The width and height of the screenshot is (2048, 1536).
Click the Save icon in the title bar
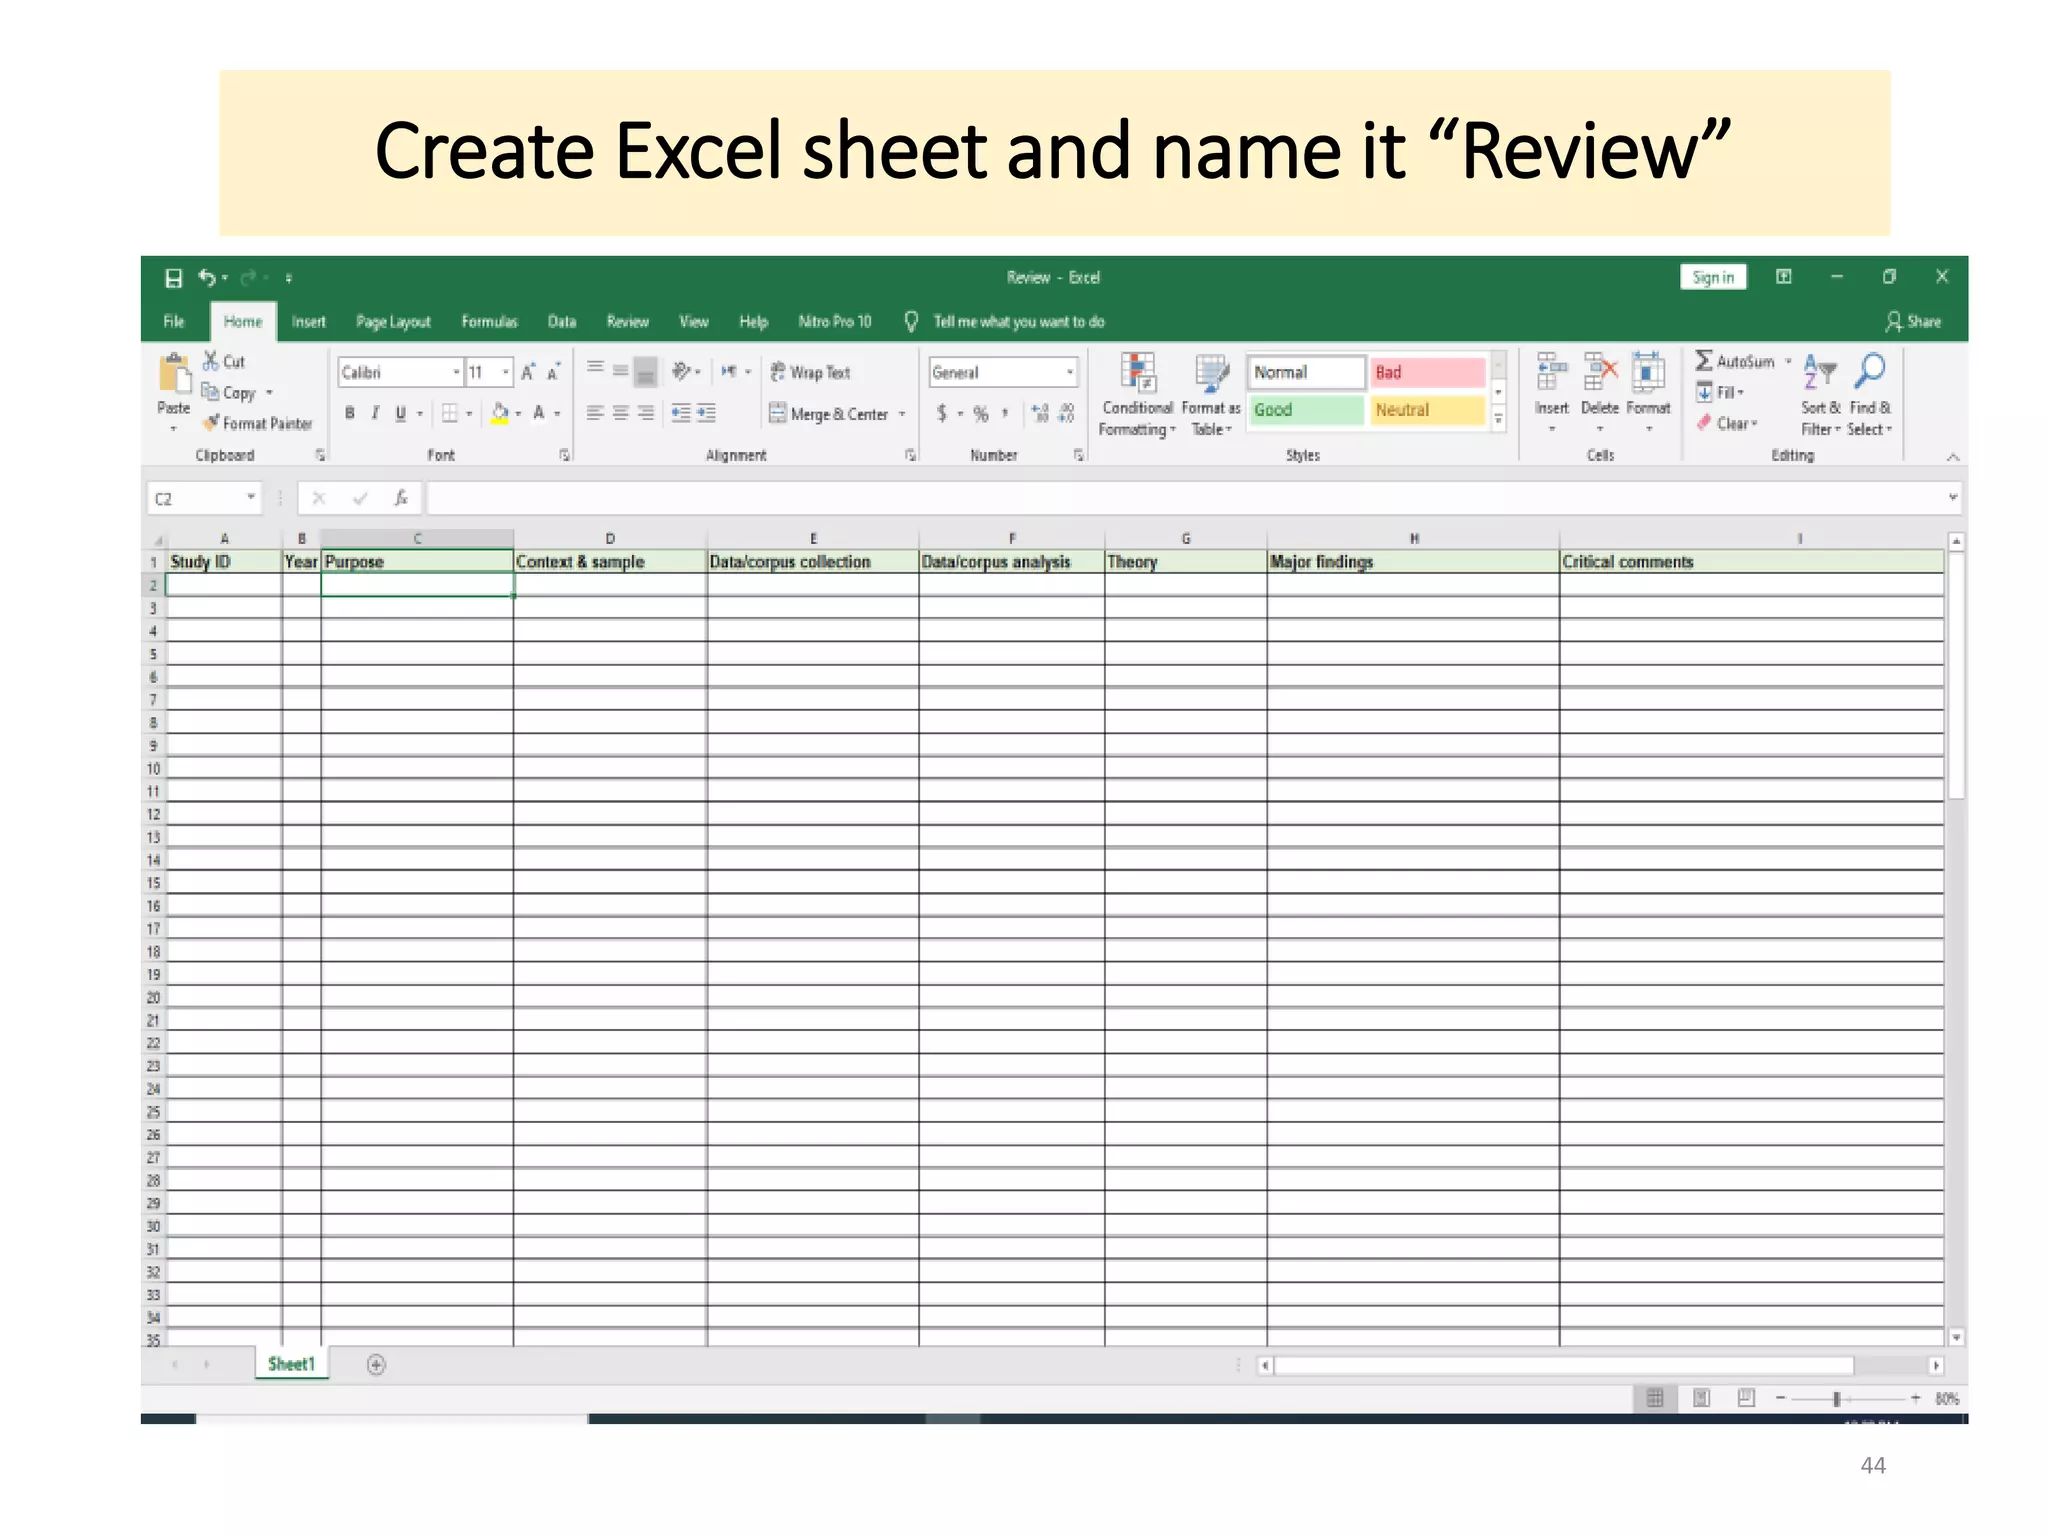(174, 278)
